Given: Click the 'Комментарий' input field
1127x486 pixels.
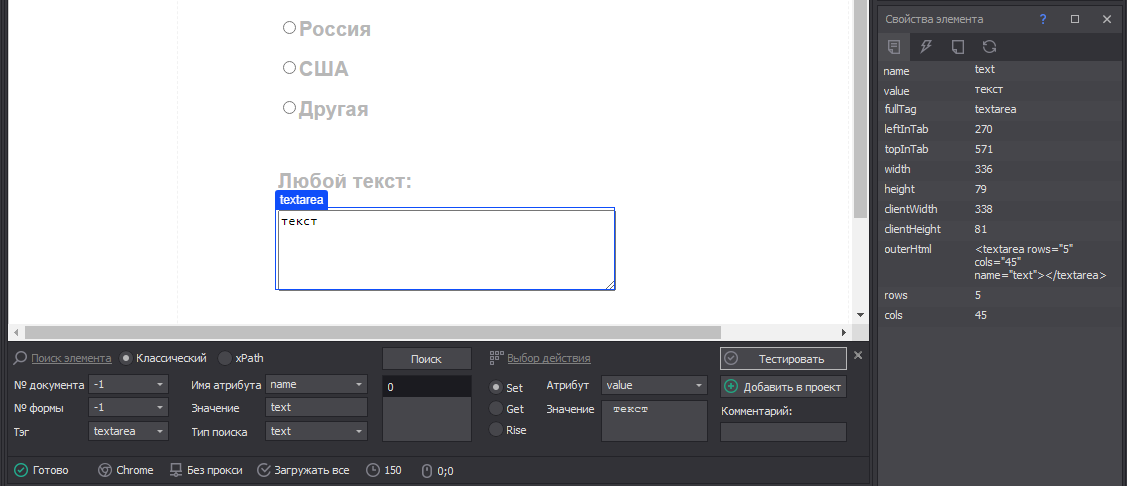Looking at the screenshot, I should 783,432.
